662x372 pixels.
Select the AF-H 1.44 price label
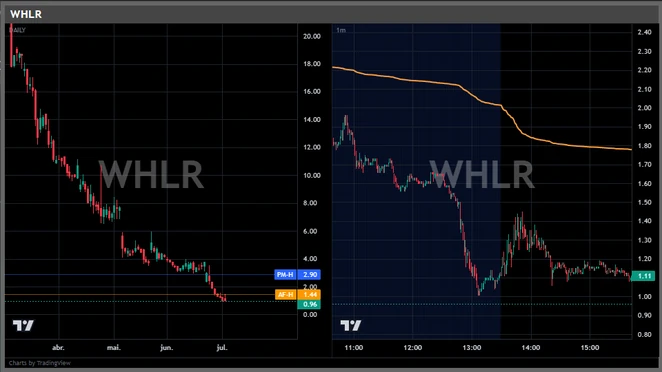[x=298, y=294]
